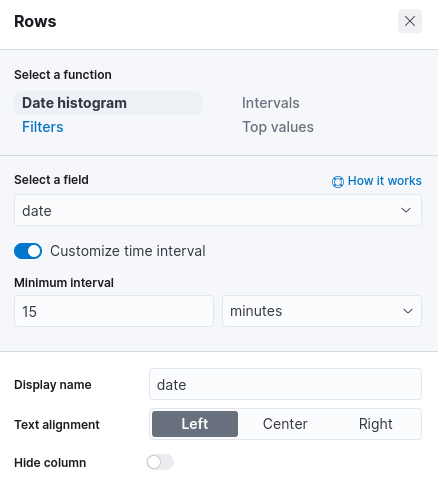Viewport: 442px width, 495px height.
Task: Open the How it works link
Action: [385, 181]
